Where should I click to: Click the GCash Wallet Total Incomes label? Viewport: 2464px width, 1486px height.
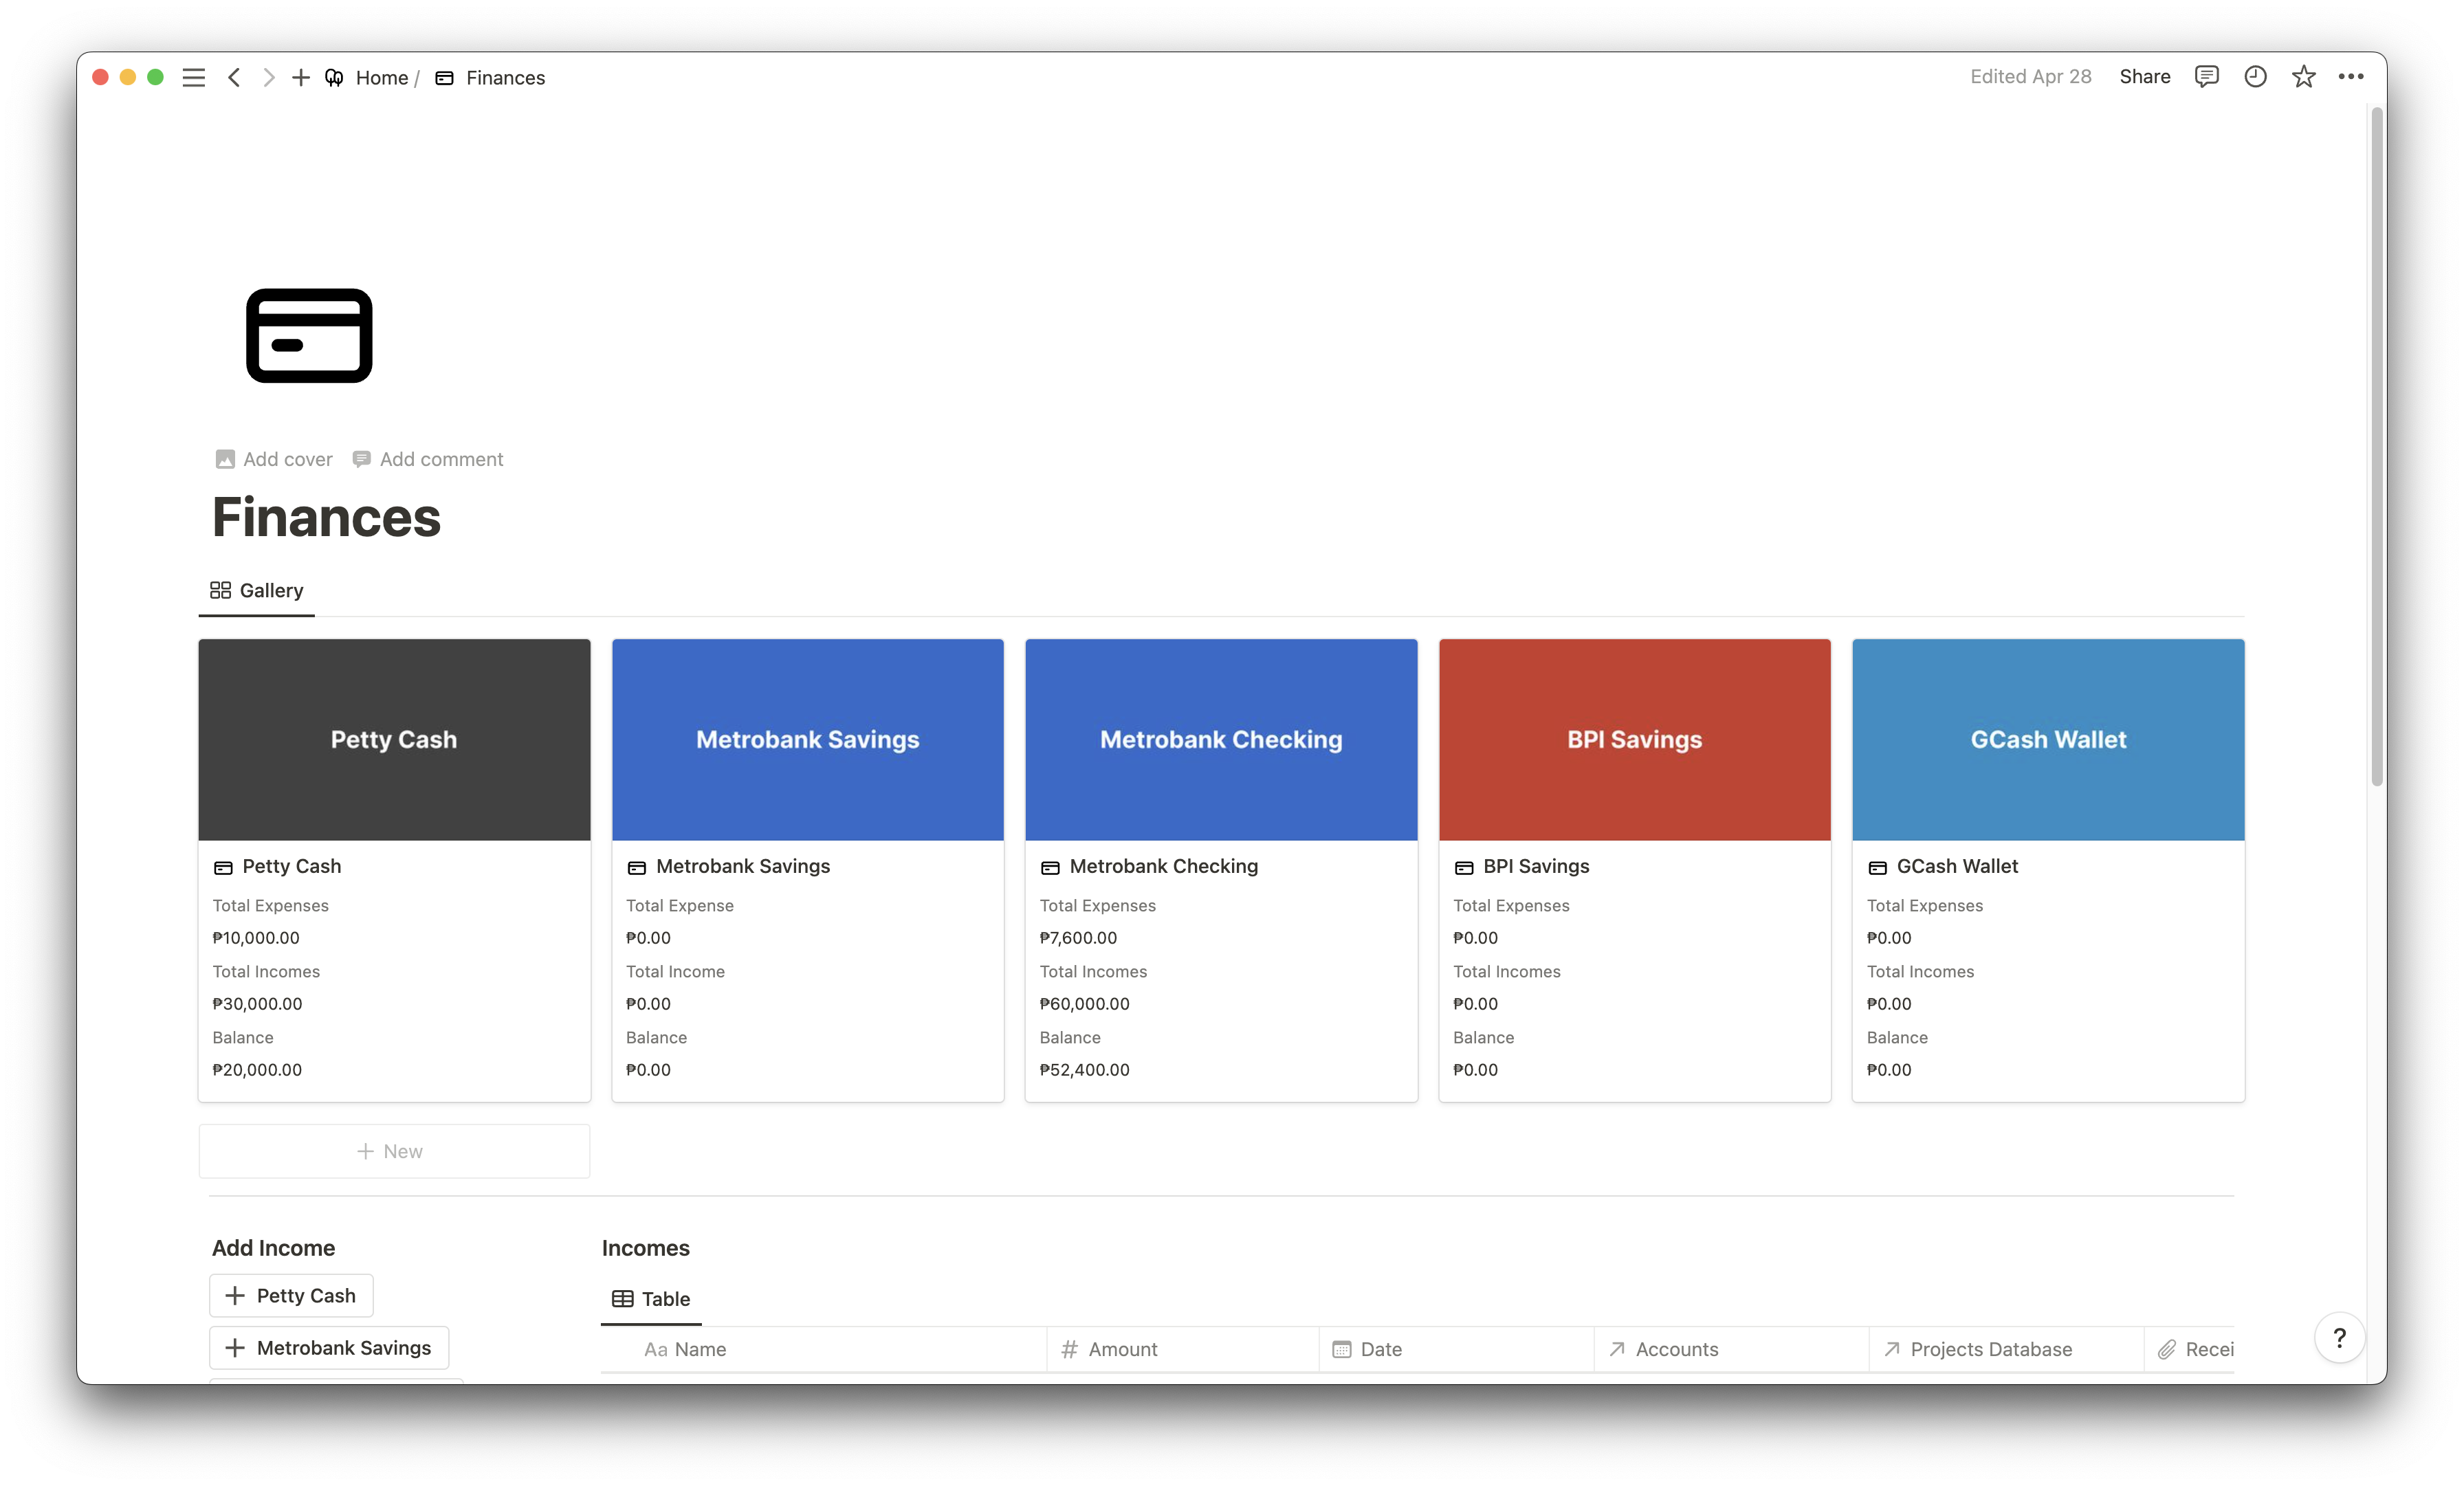point(1920,971)
